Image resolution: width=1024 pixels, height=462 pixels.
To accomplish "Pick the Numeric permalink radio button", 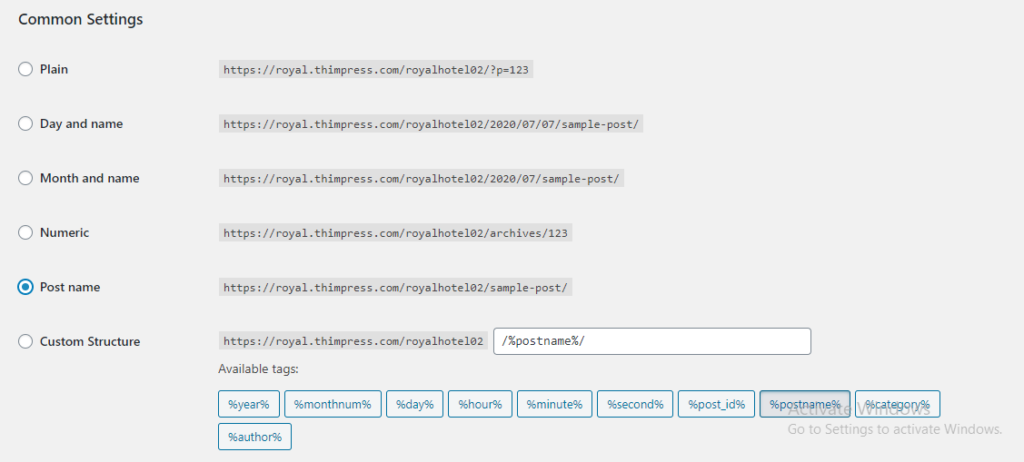I will (26, 233).
